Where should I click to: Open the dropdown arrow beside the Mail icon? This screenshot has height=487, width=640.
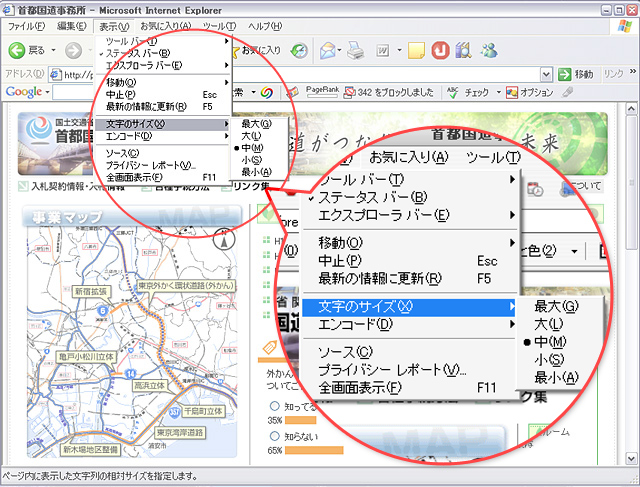coord(339,51)
